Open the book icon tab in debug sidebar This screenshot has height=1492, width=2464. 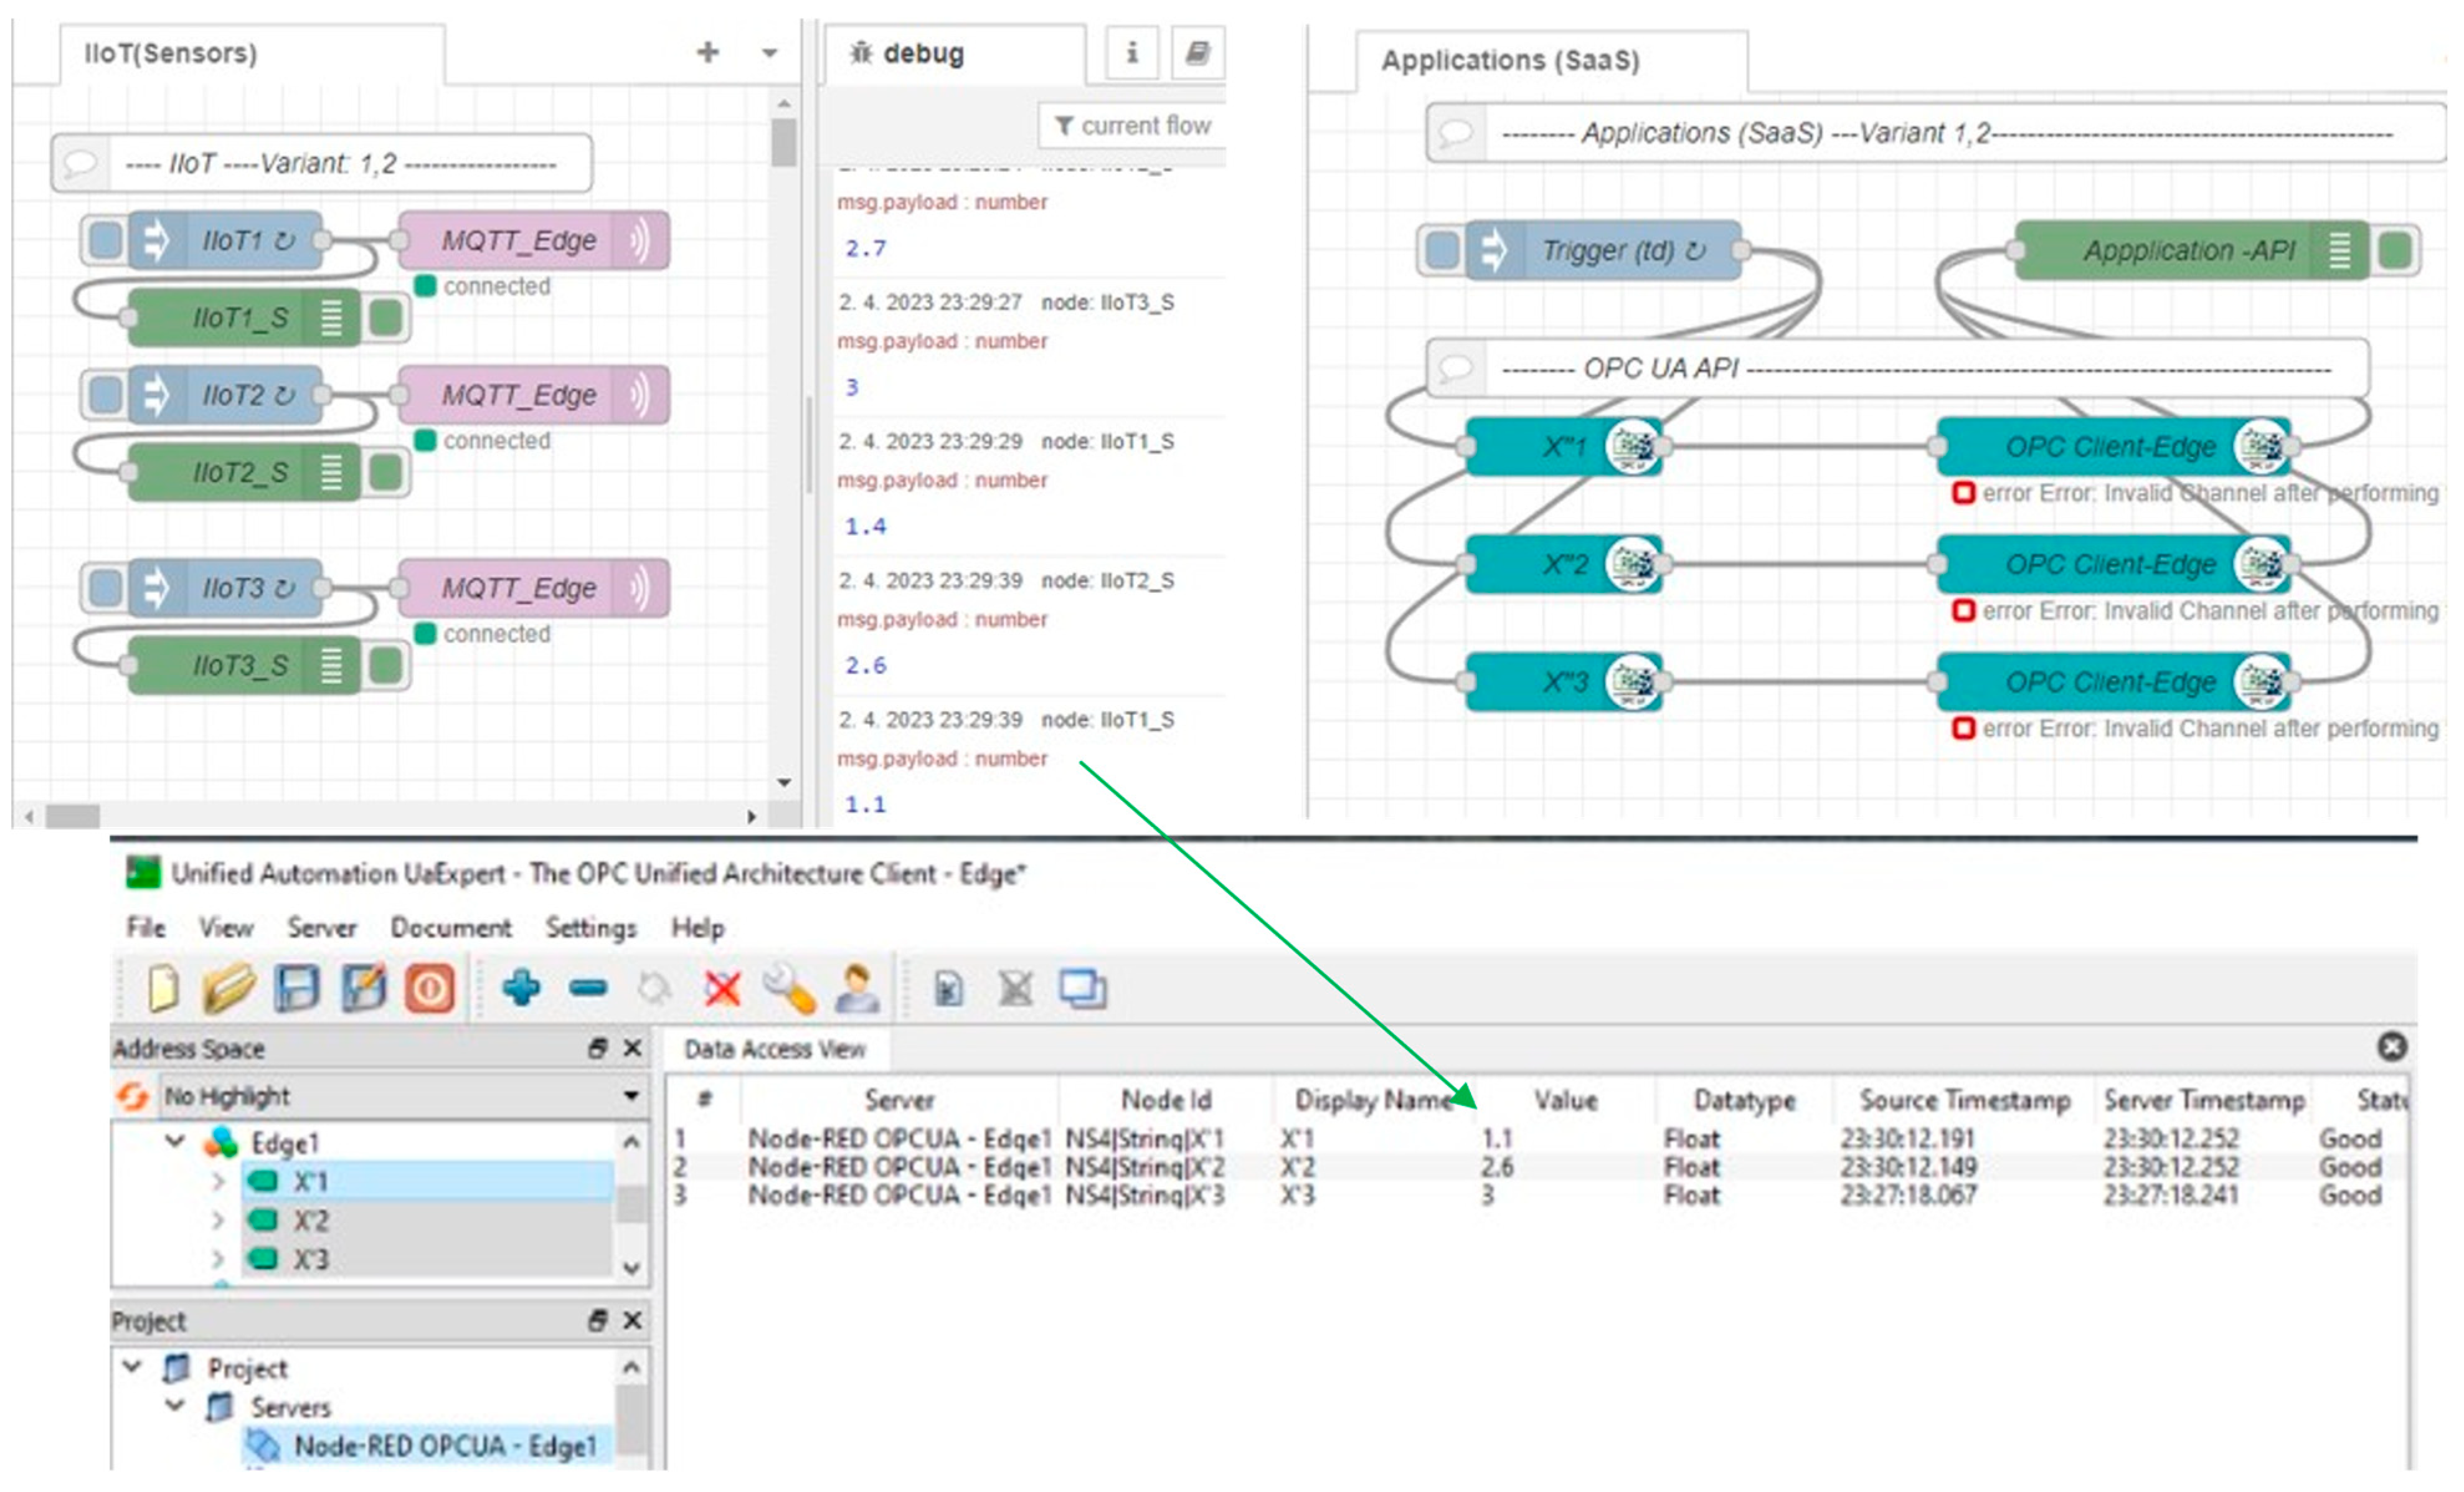1197,52
